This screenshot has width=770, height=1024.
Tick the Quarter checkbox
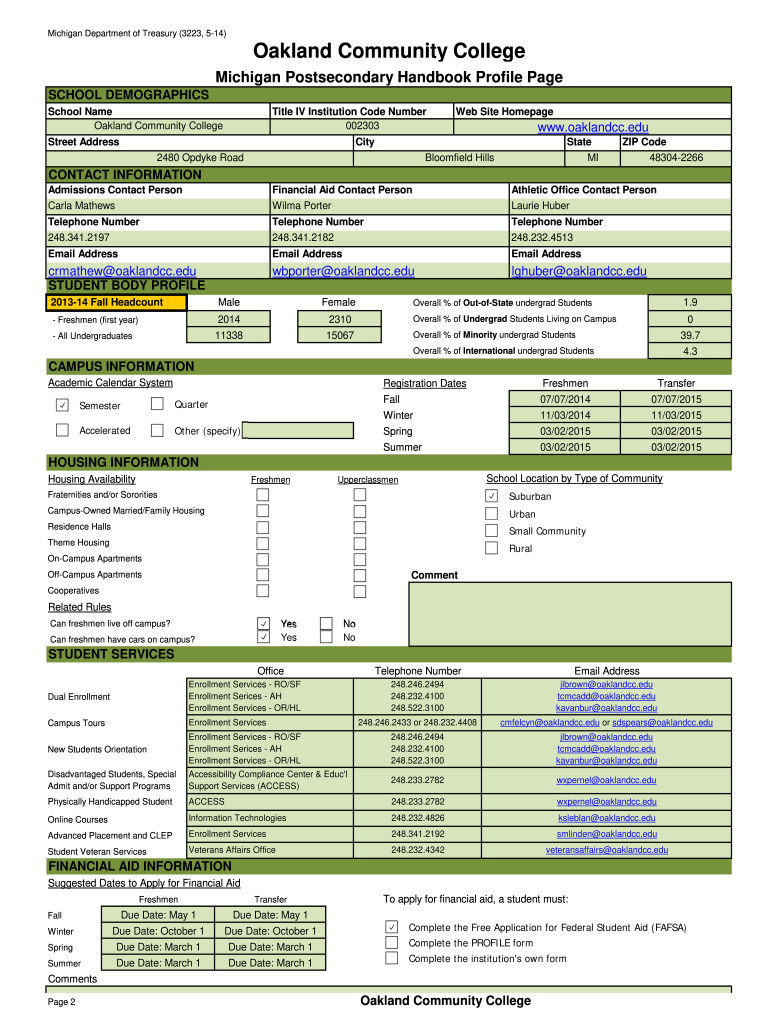click(157, 404)
